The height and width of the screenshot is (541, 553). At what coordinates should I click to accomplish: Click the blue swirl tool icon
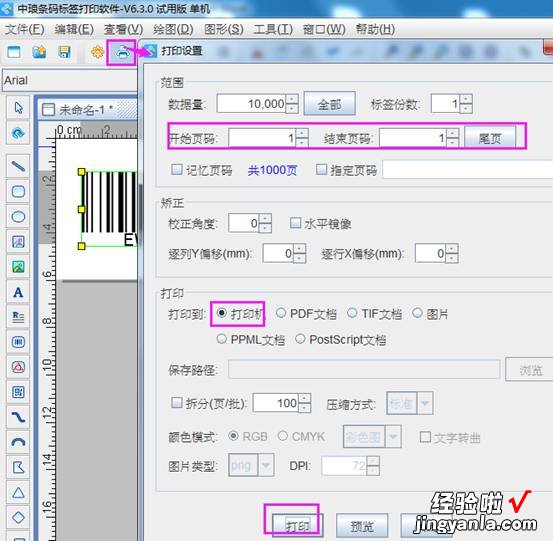tap(18, 133)
